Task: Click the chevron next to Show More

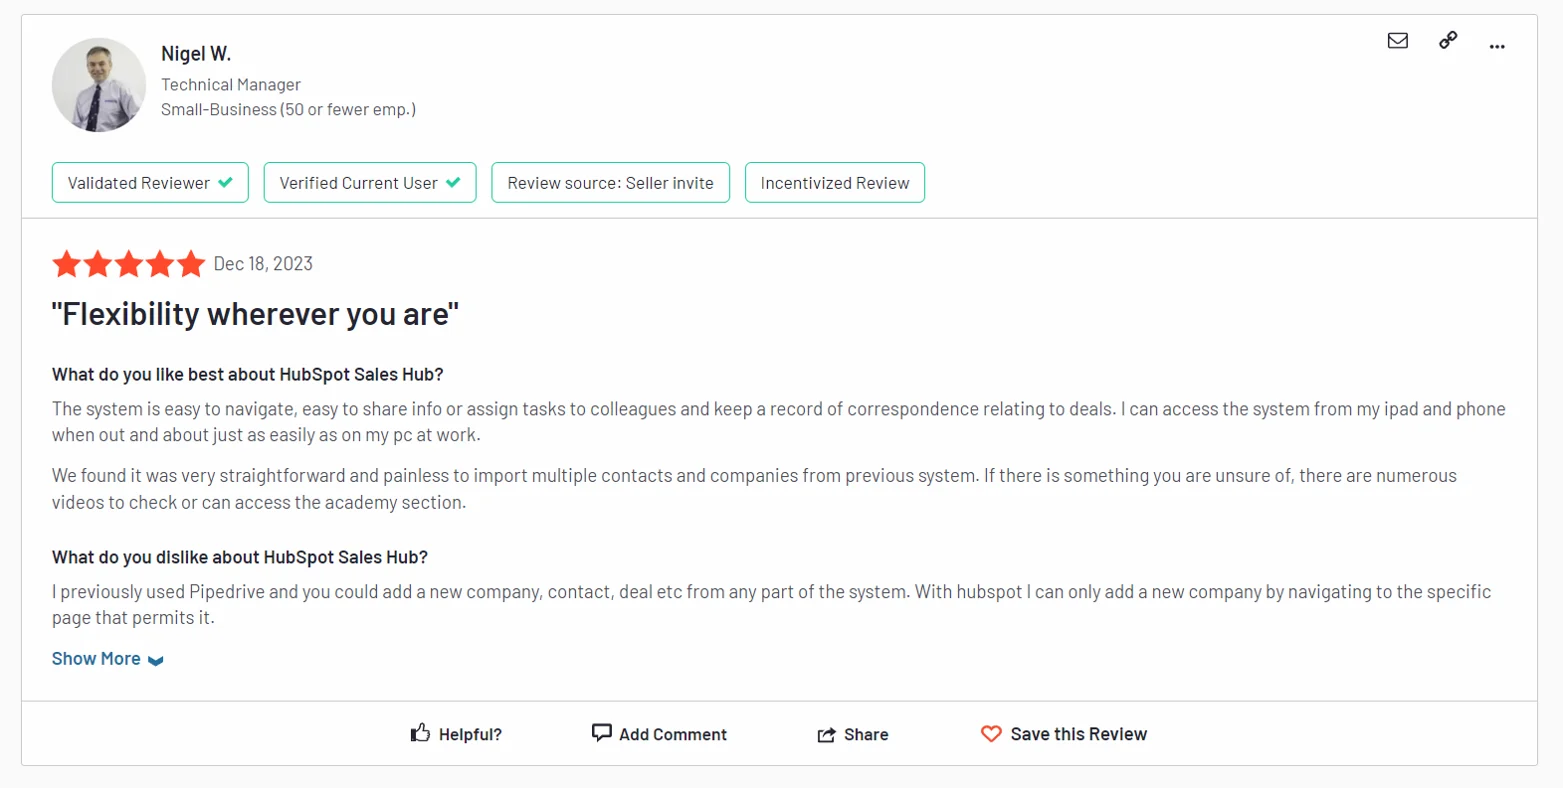Action: coord(155,660)
